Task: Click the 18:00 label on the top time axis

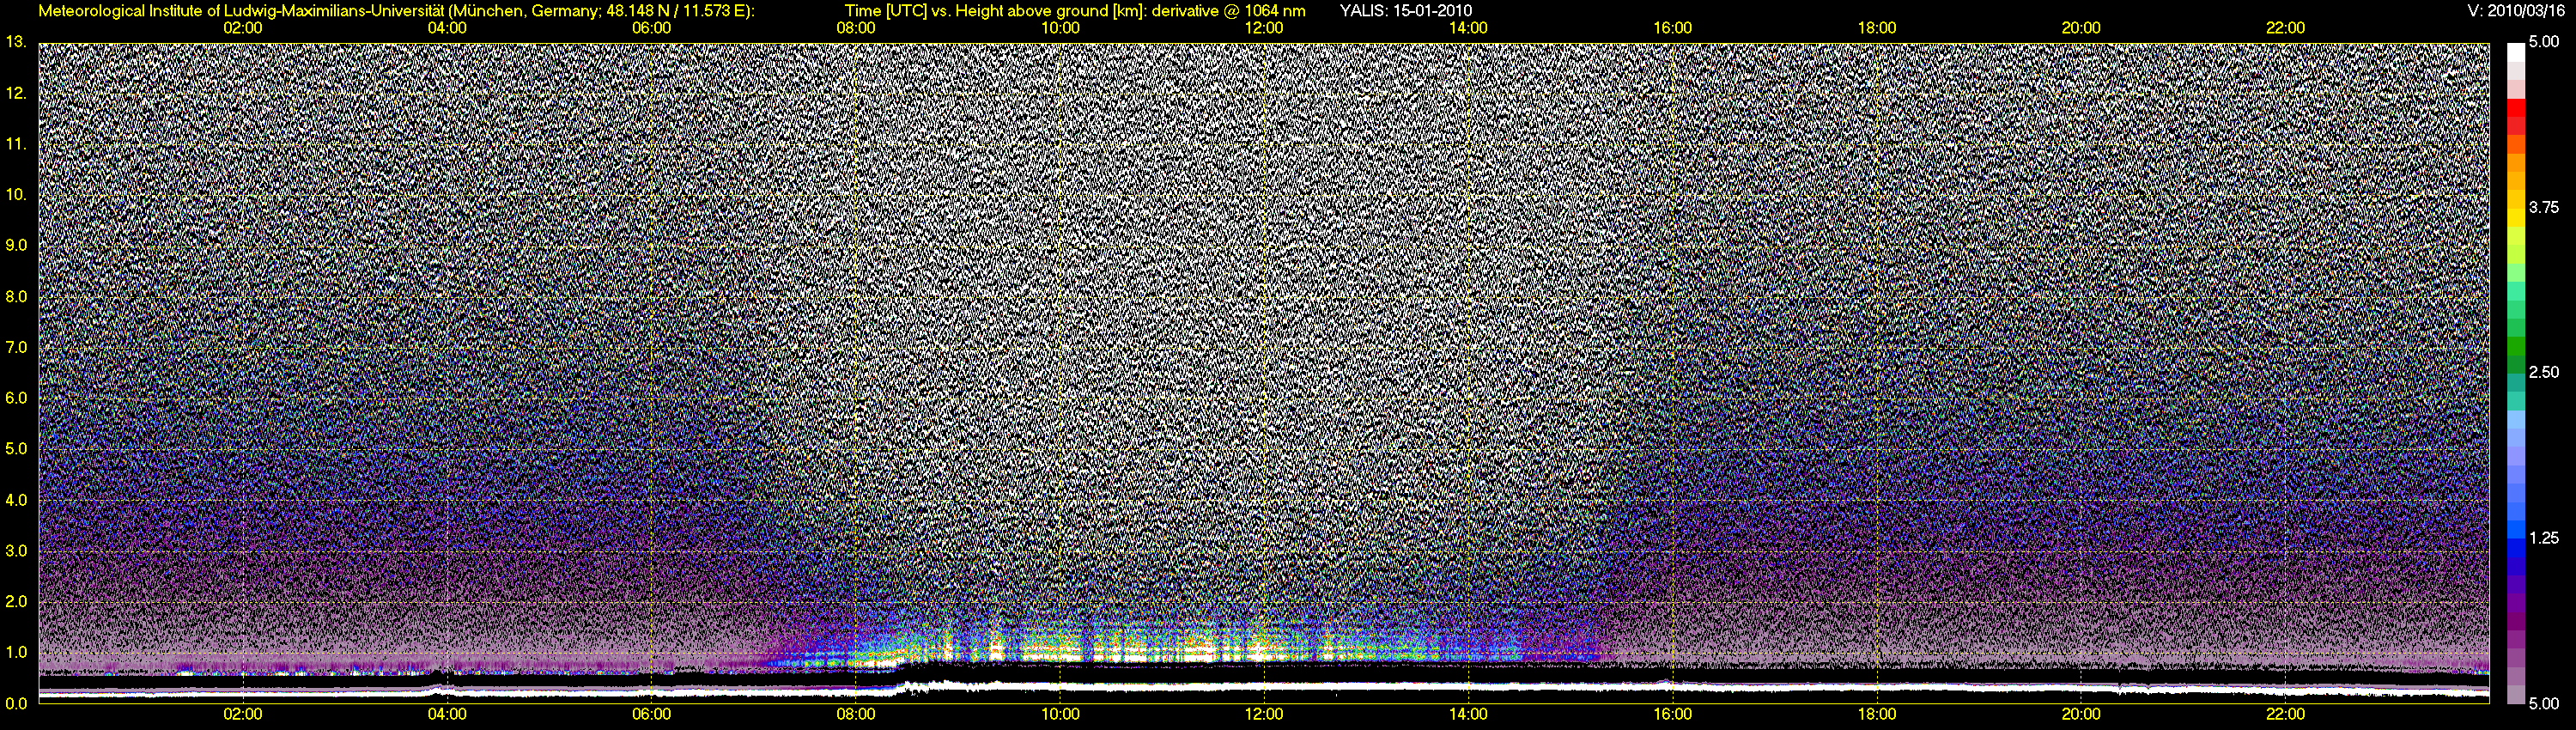Action: tap(1877, 28)
